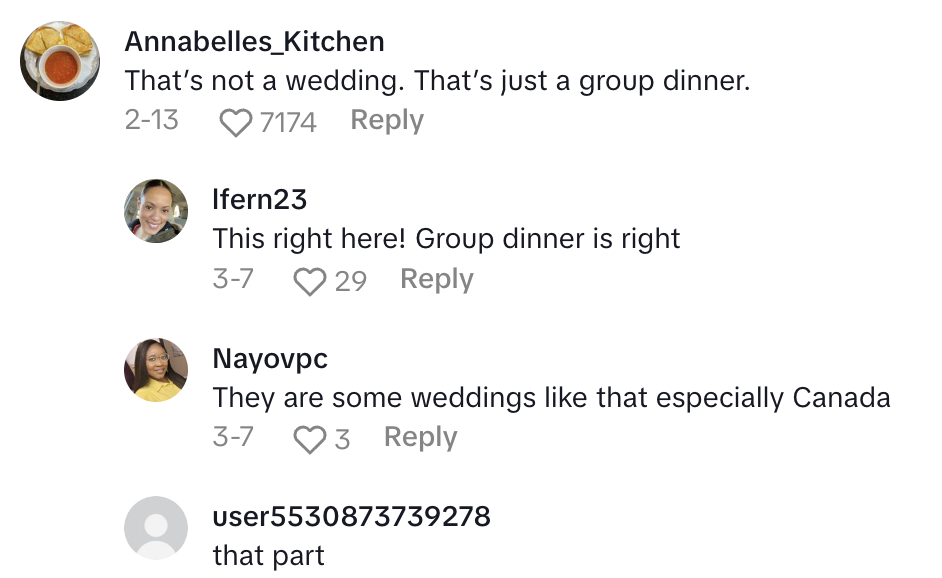Click the 2-13 comment date
Viewport: 942px width, 578px height.
152,121
